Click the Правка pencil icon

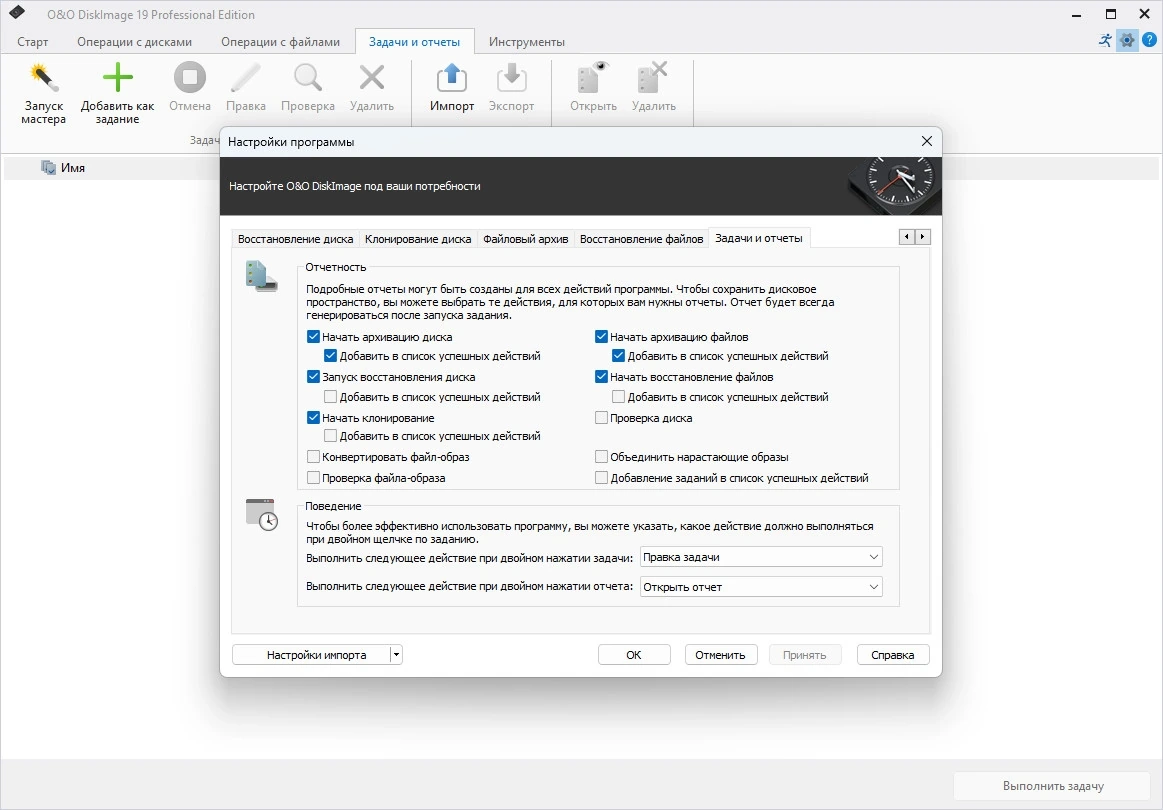(246, 77)
